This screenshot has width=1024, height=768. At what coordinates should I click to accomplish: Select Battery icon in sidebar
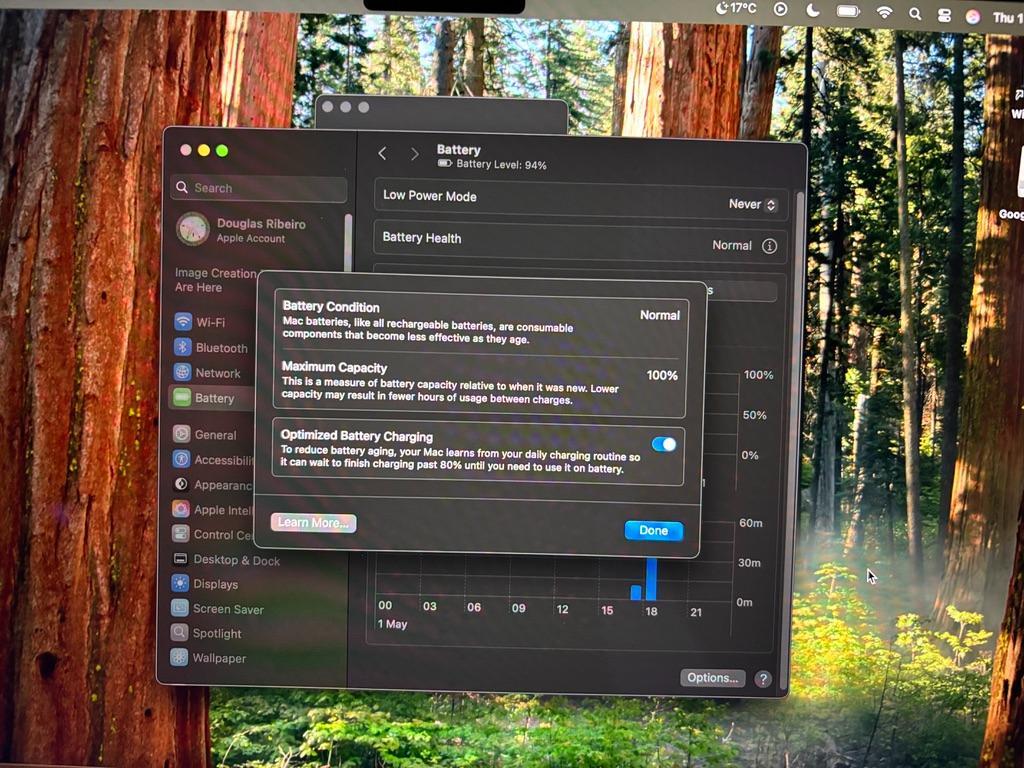182,397
